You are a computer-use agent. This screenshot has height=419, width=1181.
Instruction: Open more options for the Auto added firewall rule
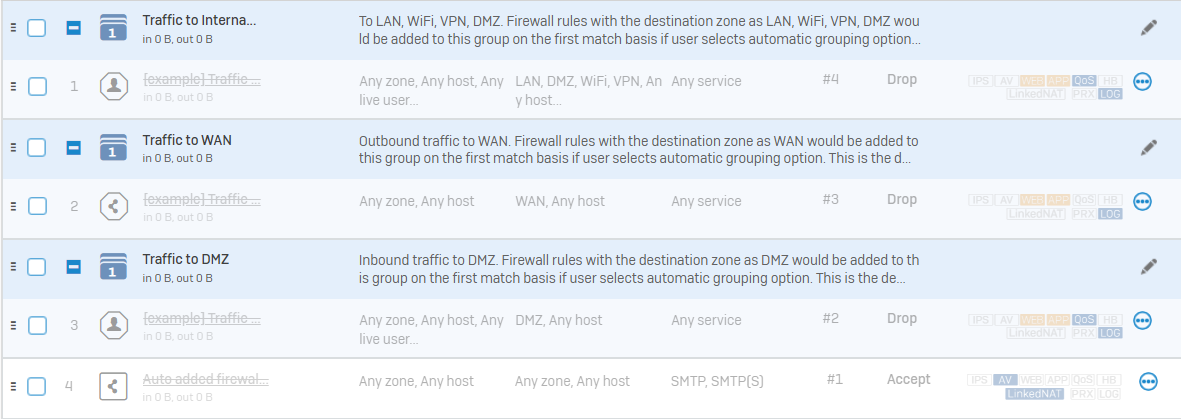pos(1148,382)
